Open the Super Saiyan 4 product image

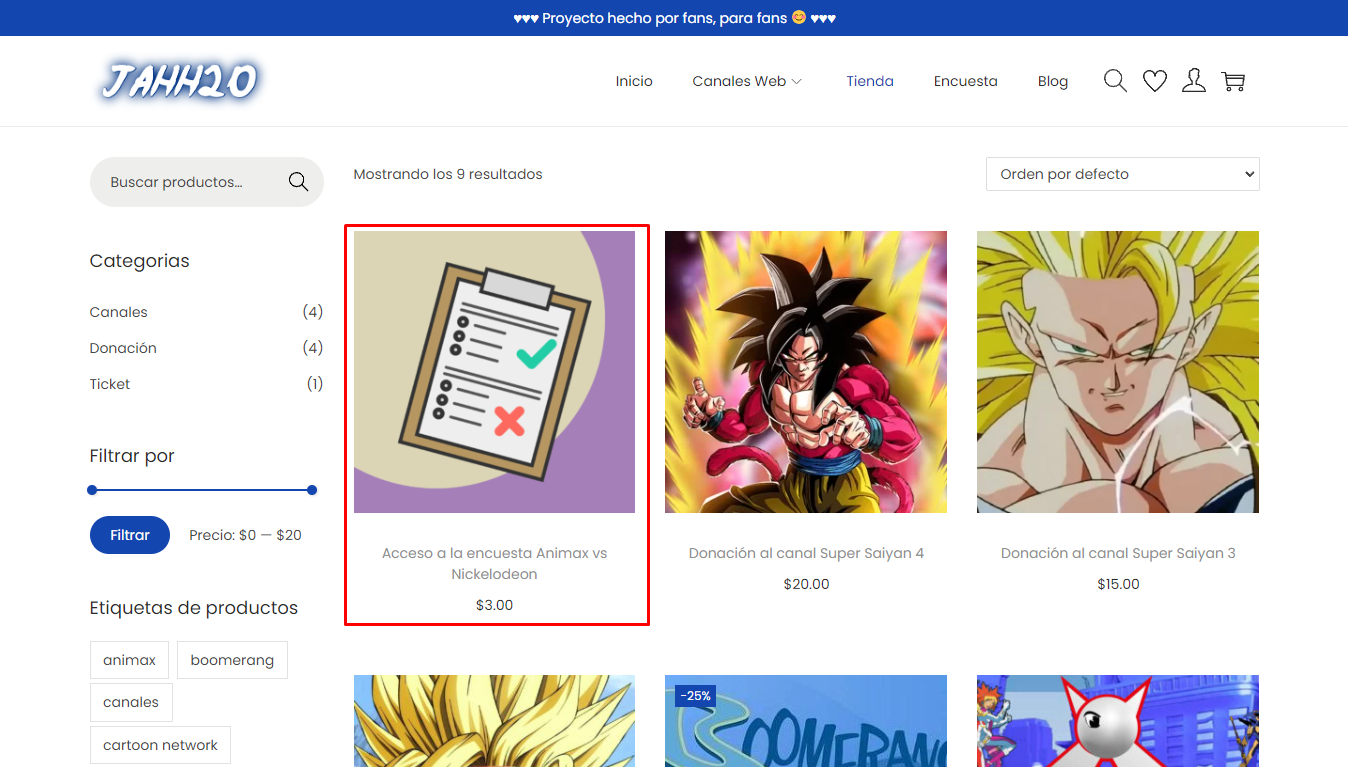click(805, 372)
